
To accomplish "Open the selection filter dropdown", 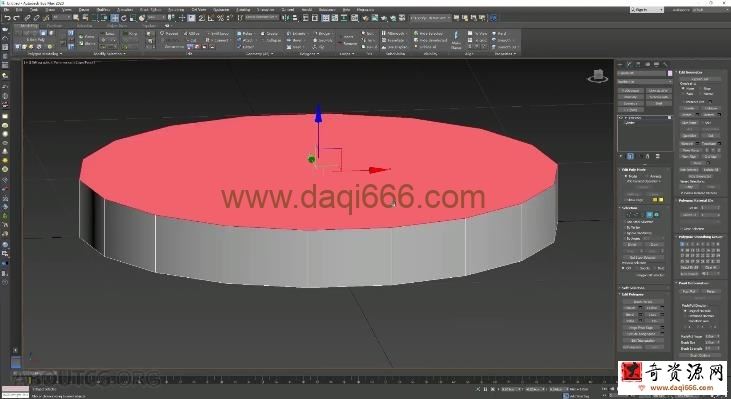I will coord(62,18).
